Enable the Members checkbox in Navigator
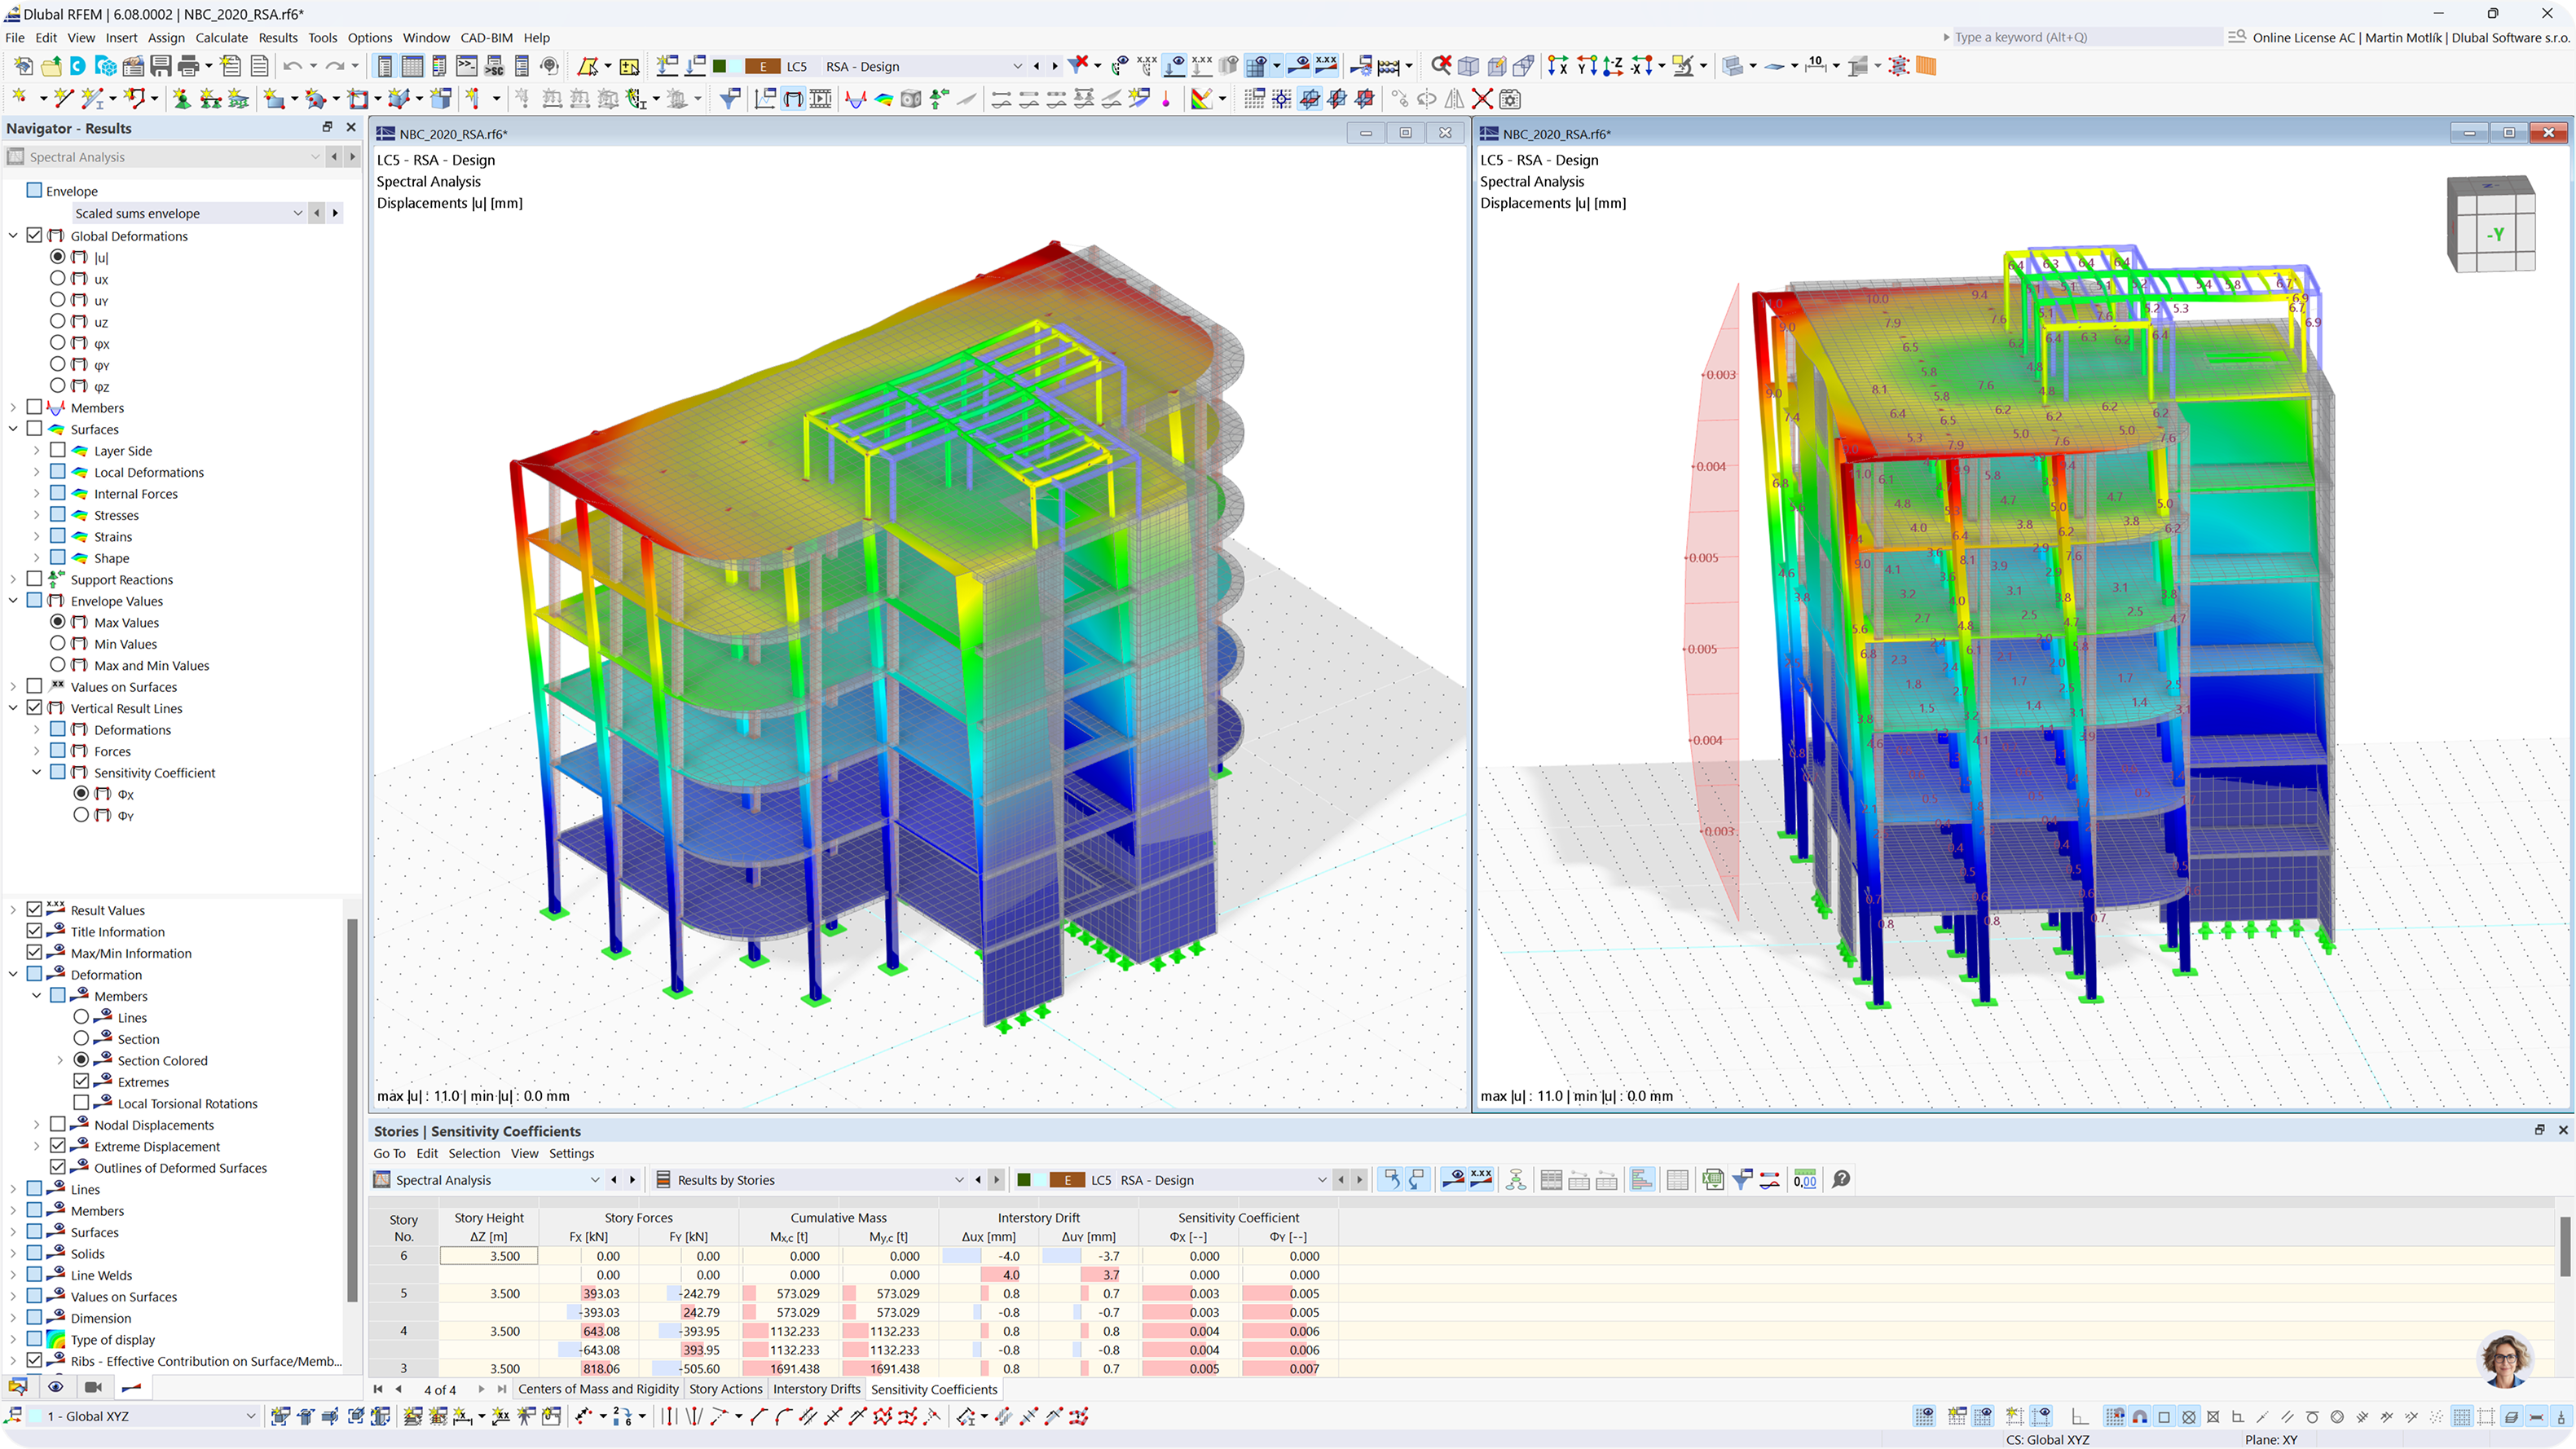The width and height of the screenshot is (2576, 1449). [x=35, y=407]
